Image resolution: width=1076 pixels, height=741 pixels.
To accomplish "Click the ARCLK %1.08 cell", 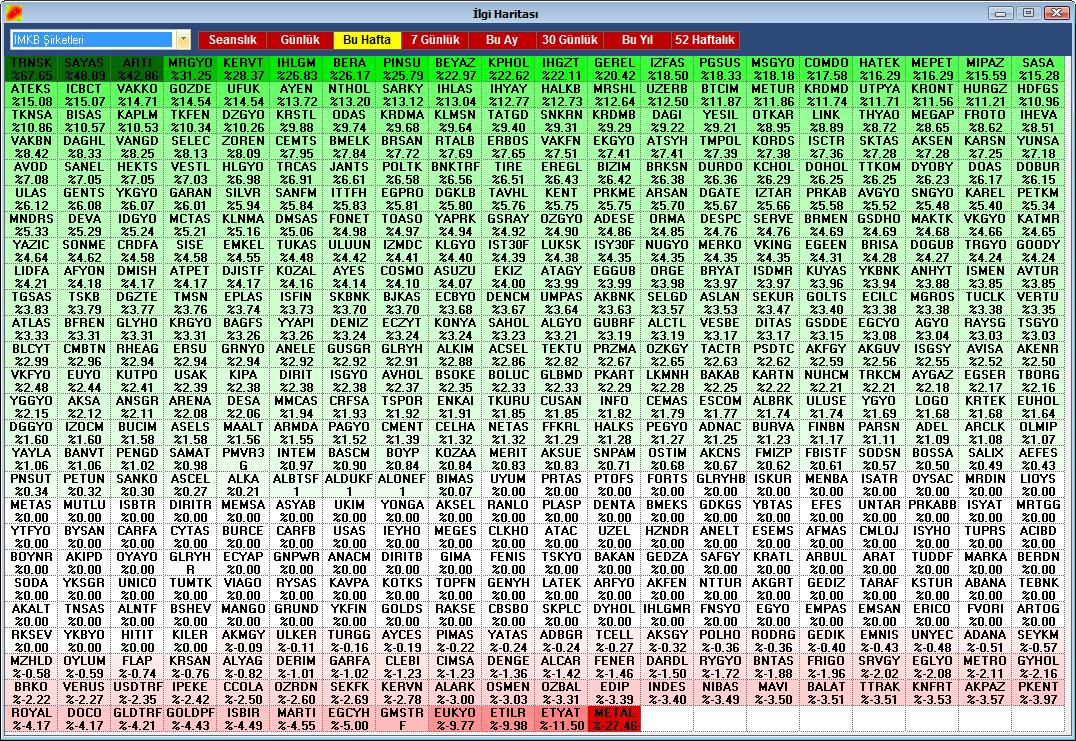I will click(985, 433).
